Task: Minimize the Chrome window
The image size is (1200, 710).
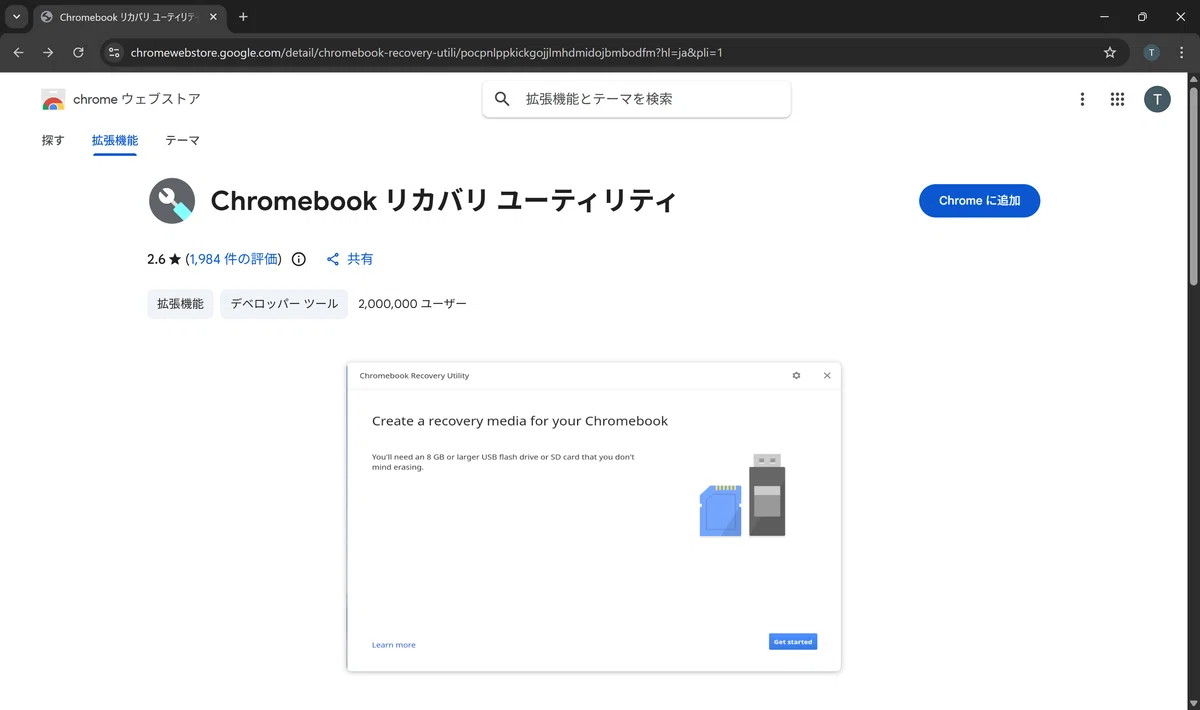Action: (x=1104, y=17)
